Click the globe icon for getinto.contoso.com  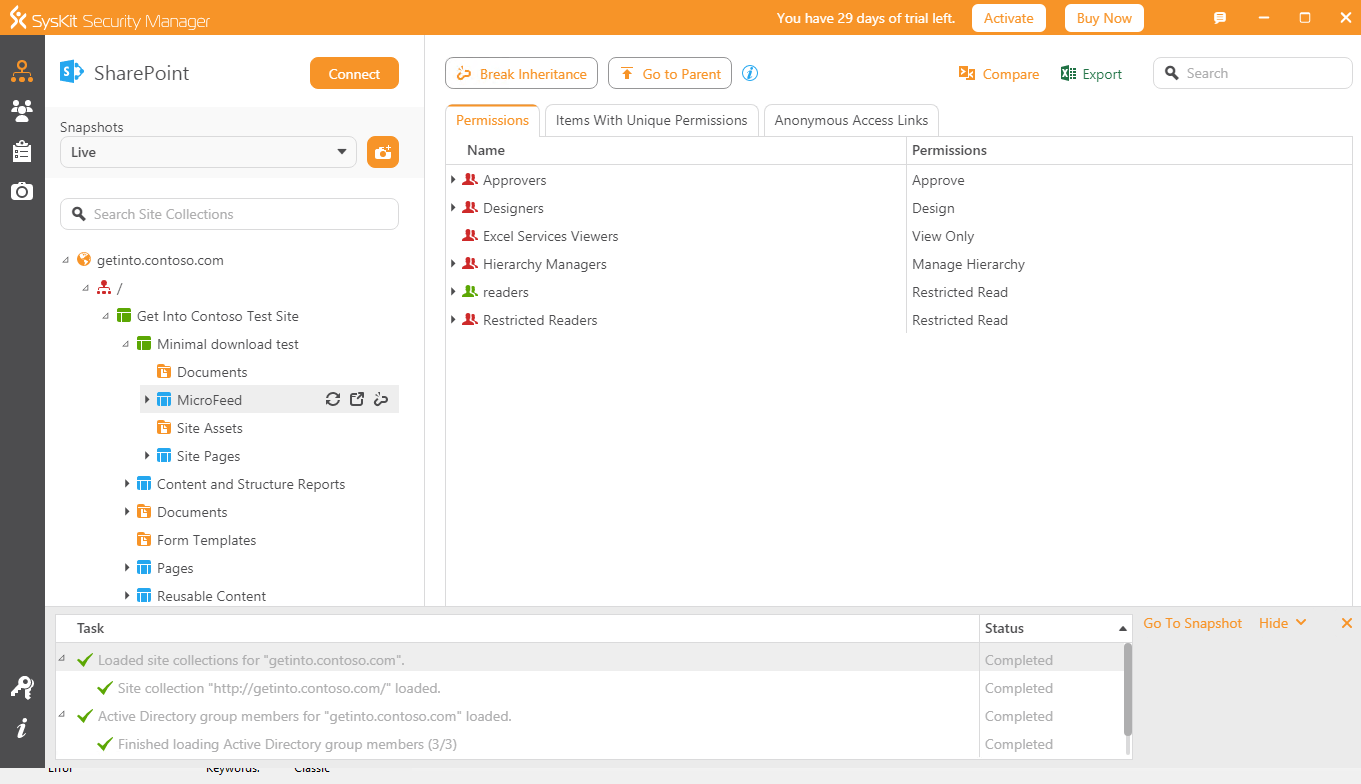84,260
